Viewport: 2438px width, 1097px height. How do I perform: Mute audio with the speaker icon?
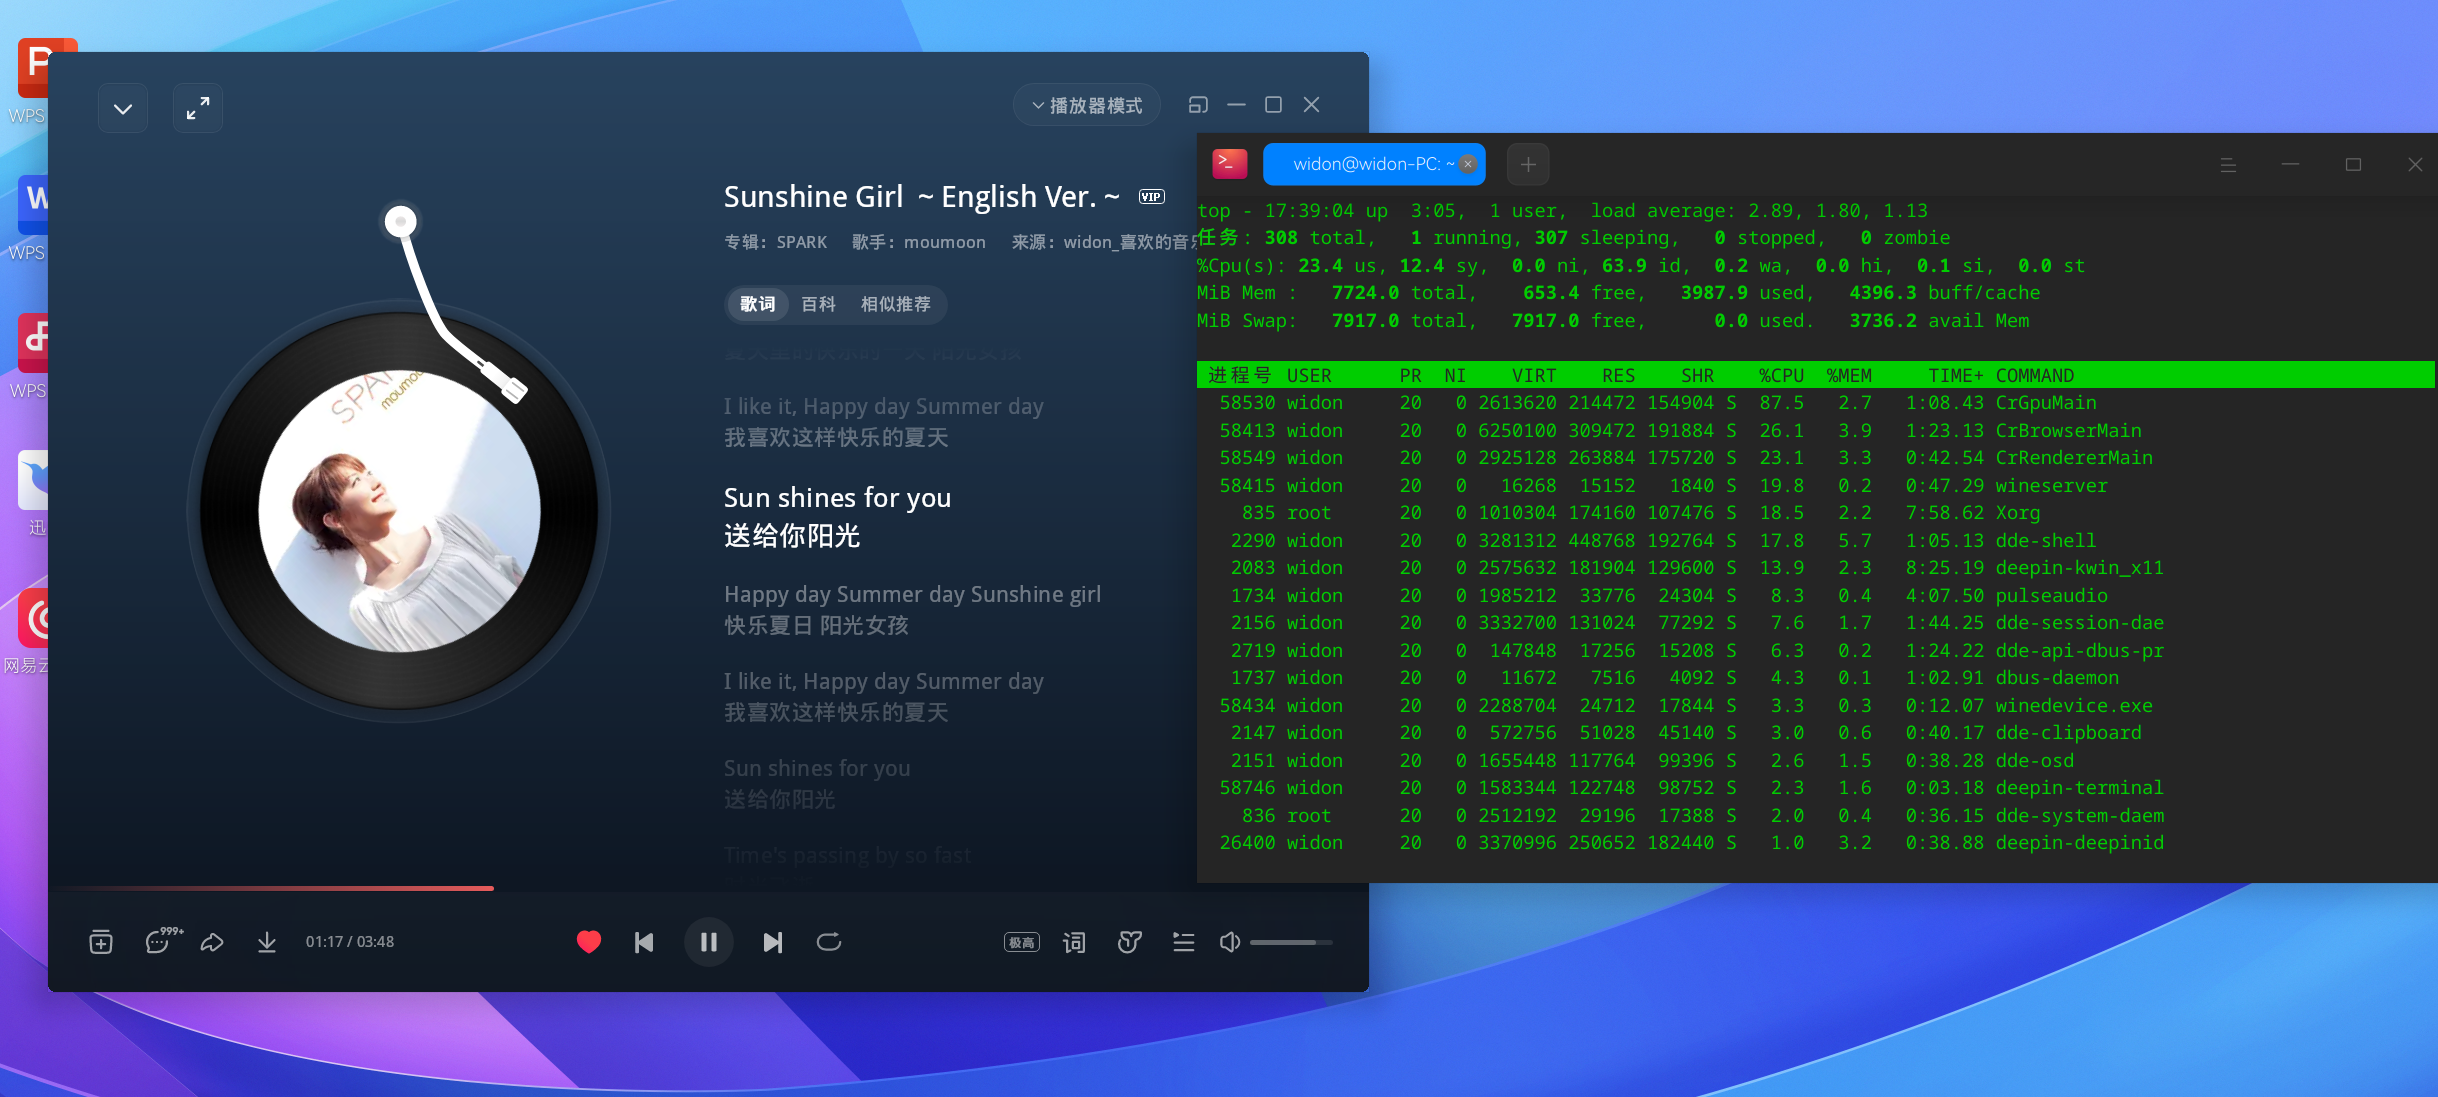click(x=1230, y=942)
